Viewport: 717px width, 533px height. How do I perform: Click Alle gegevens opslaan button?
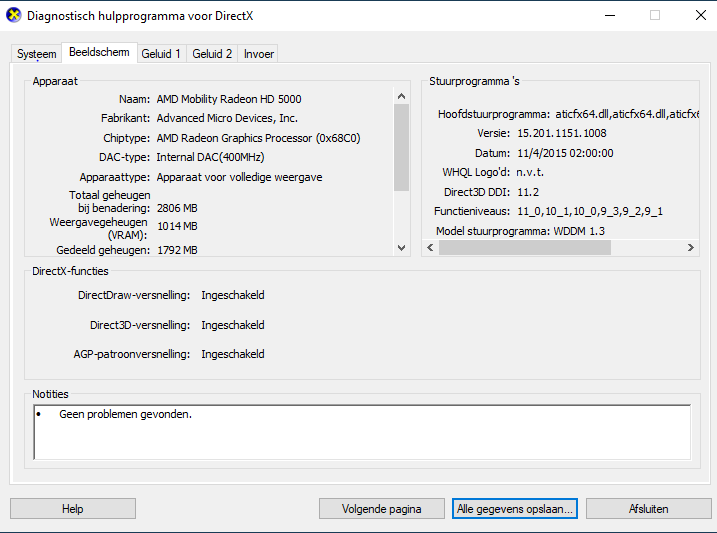(x=515, y=509)
